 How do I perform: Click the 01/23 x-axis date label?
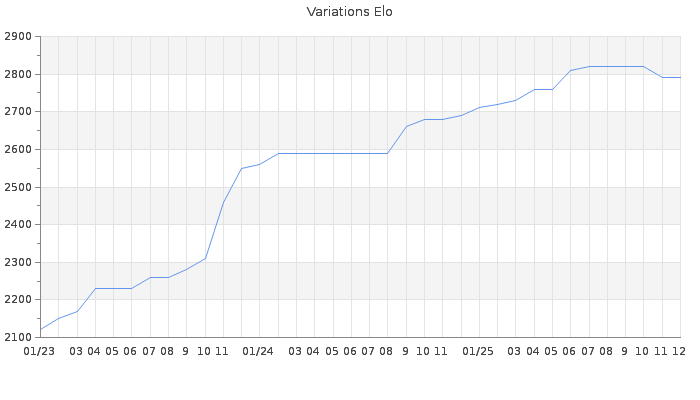tap(40, 351)
